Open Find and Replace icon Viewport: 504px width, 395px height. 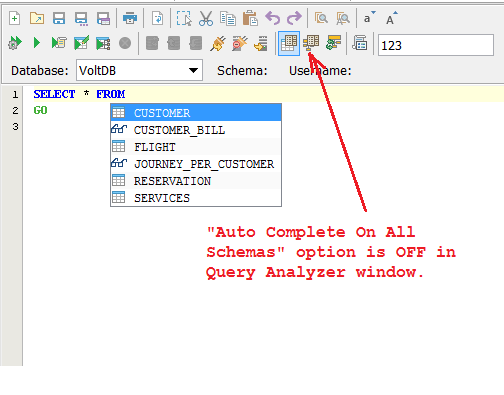[343, 19]
